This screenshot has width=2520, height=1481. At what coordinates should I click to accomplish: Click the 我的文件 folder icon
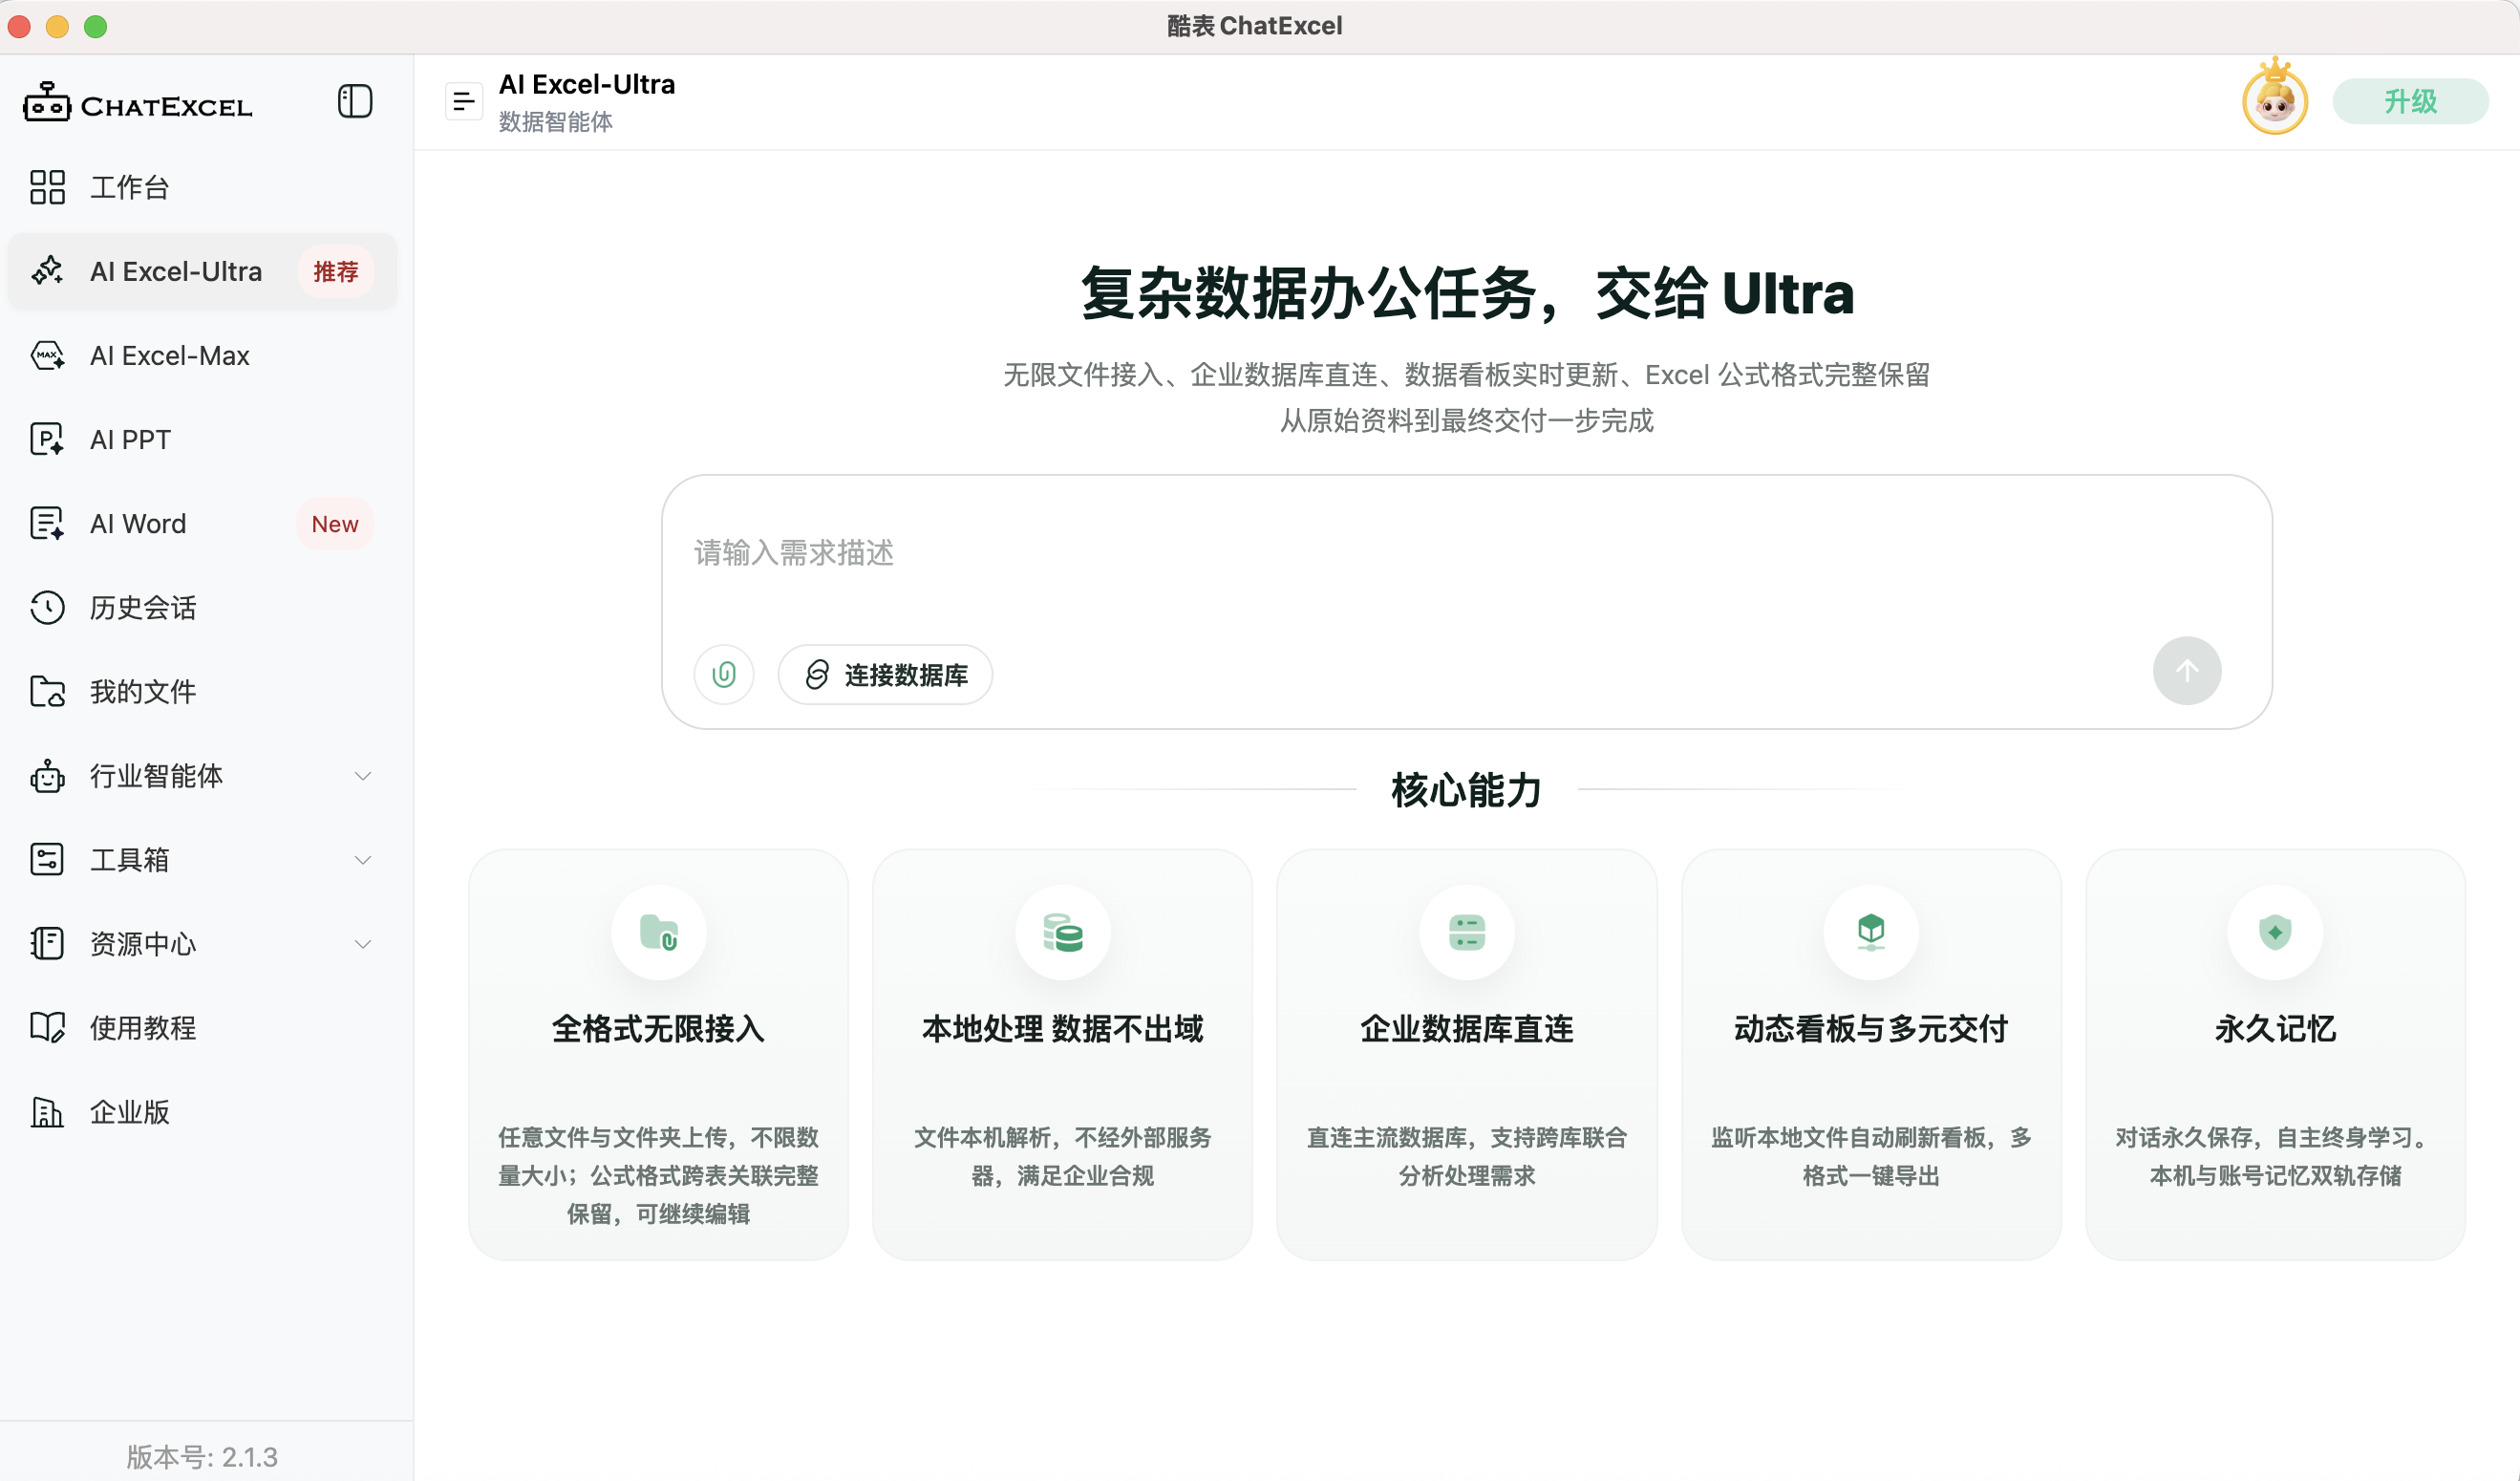pos(47,691)
